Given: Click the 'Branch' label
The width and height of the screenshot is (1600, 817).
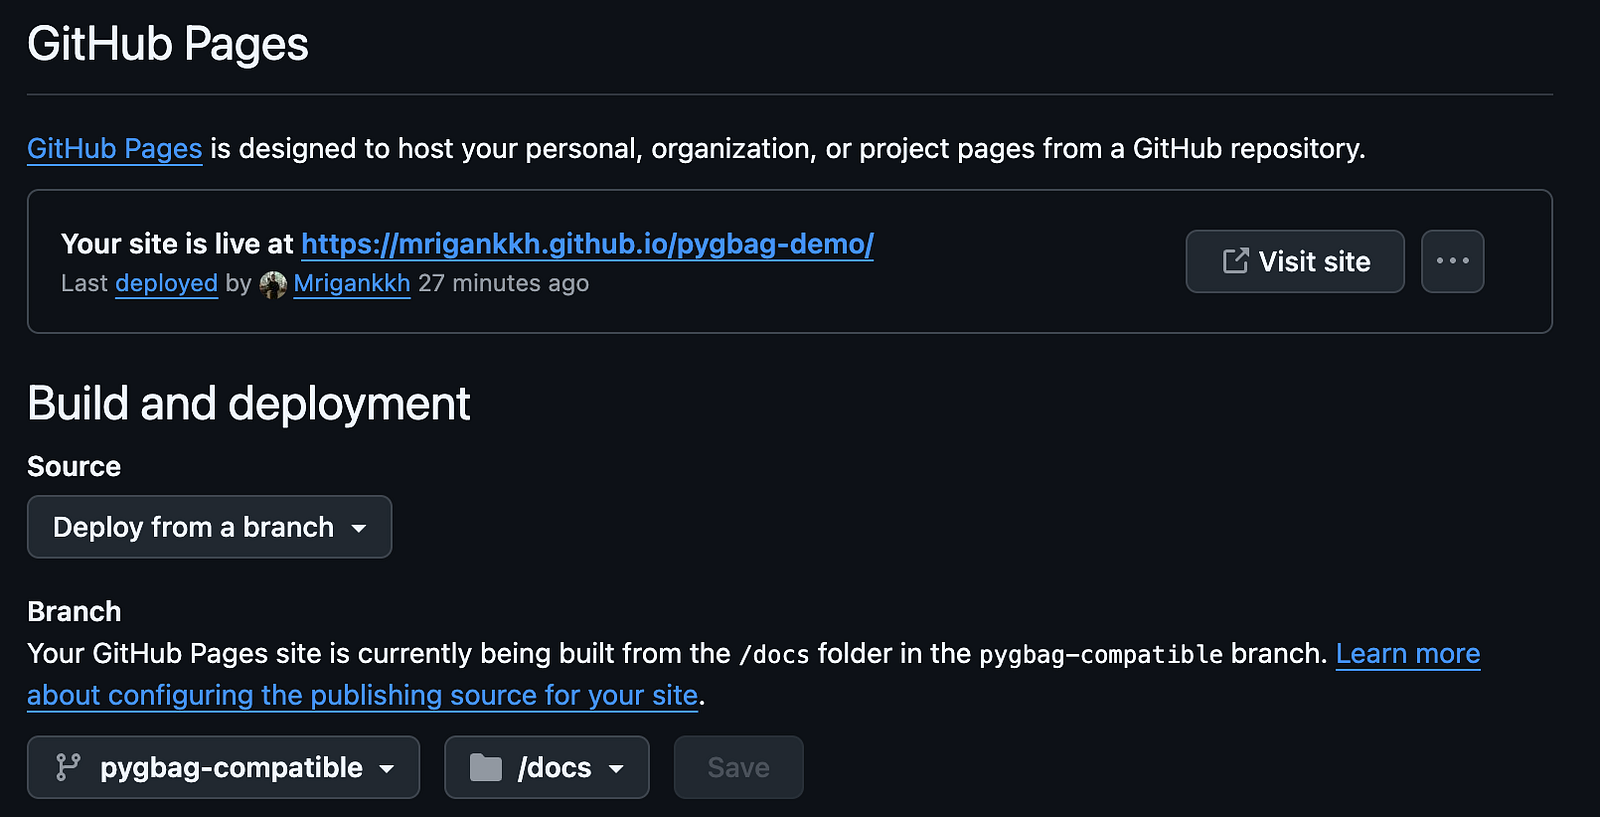Looking at the screenshot, I should pos(74,612).
